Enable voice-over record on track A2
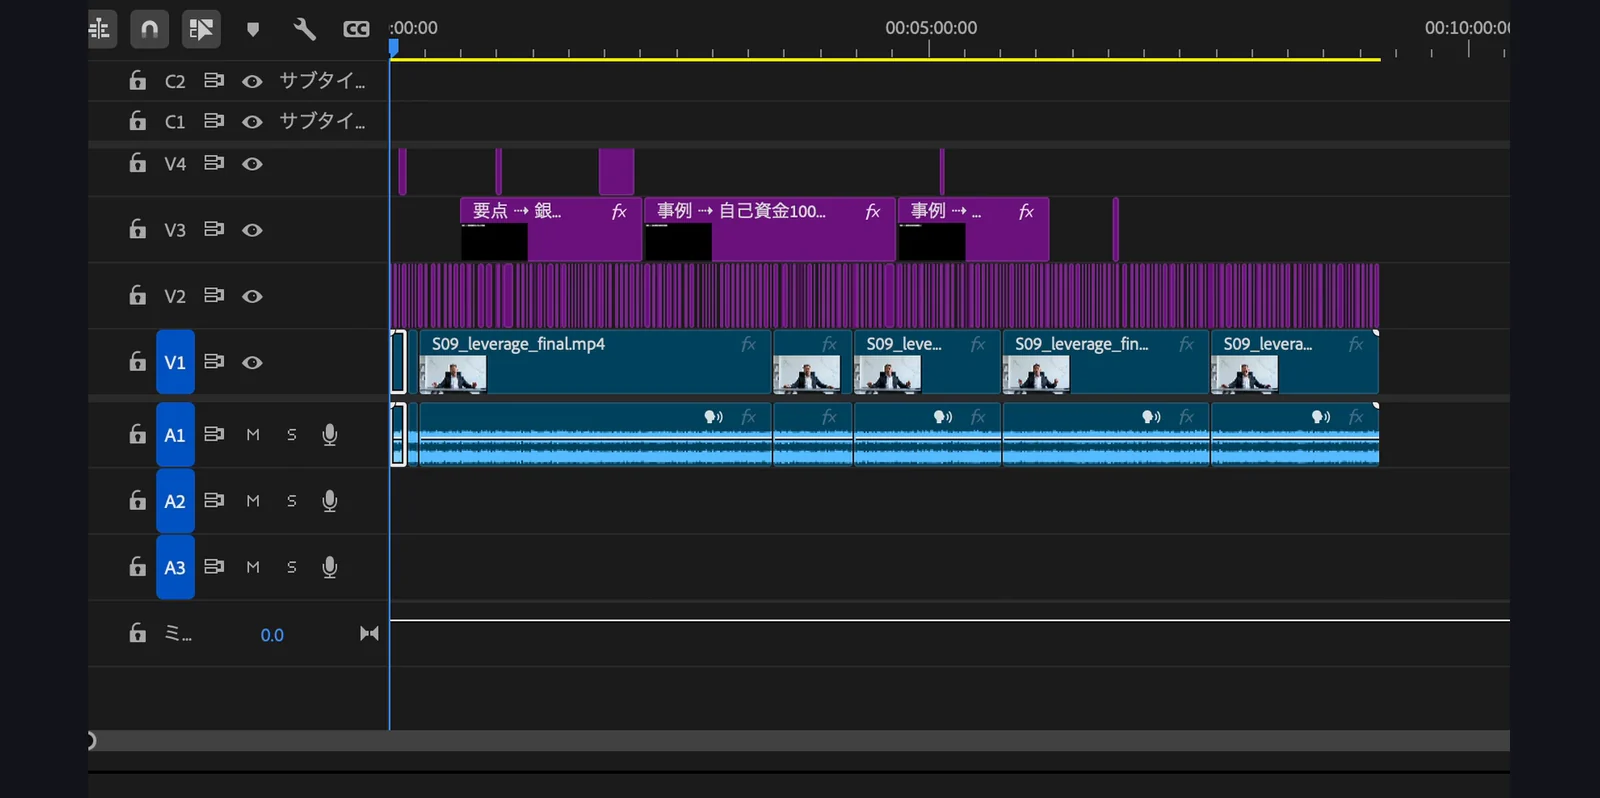 pos(329,500)
